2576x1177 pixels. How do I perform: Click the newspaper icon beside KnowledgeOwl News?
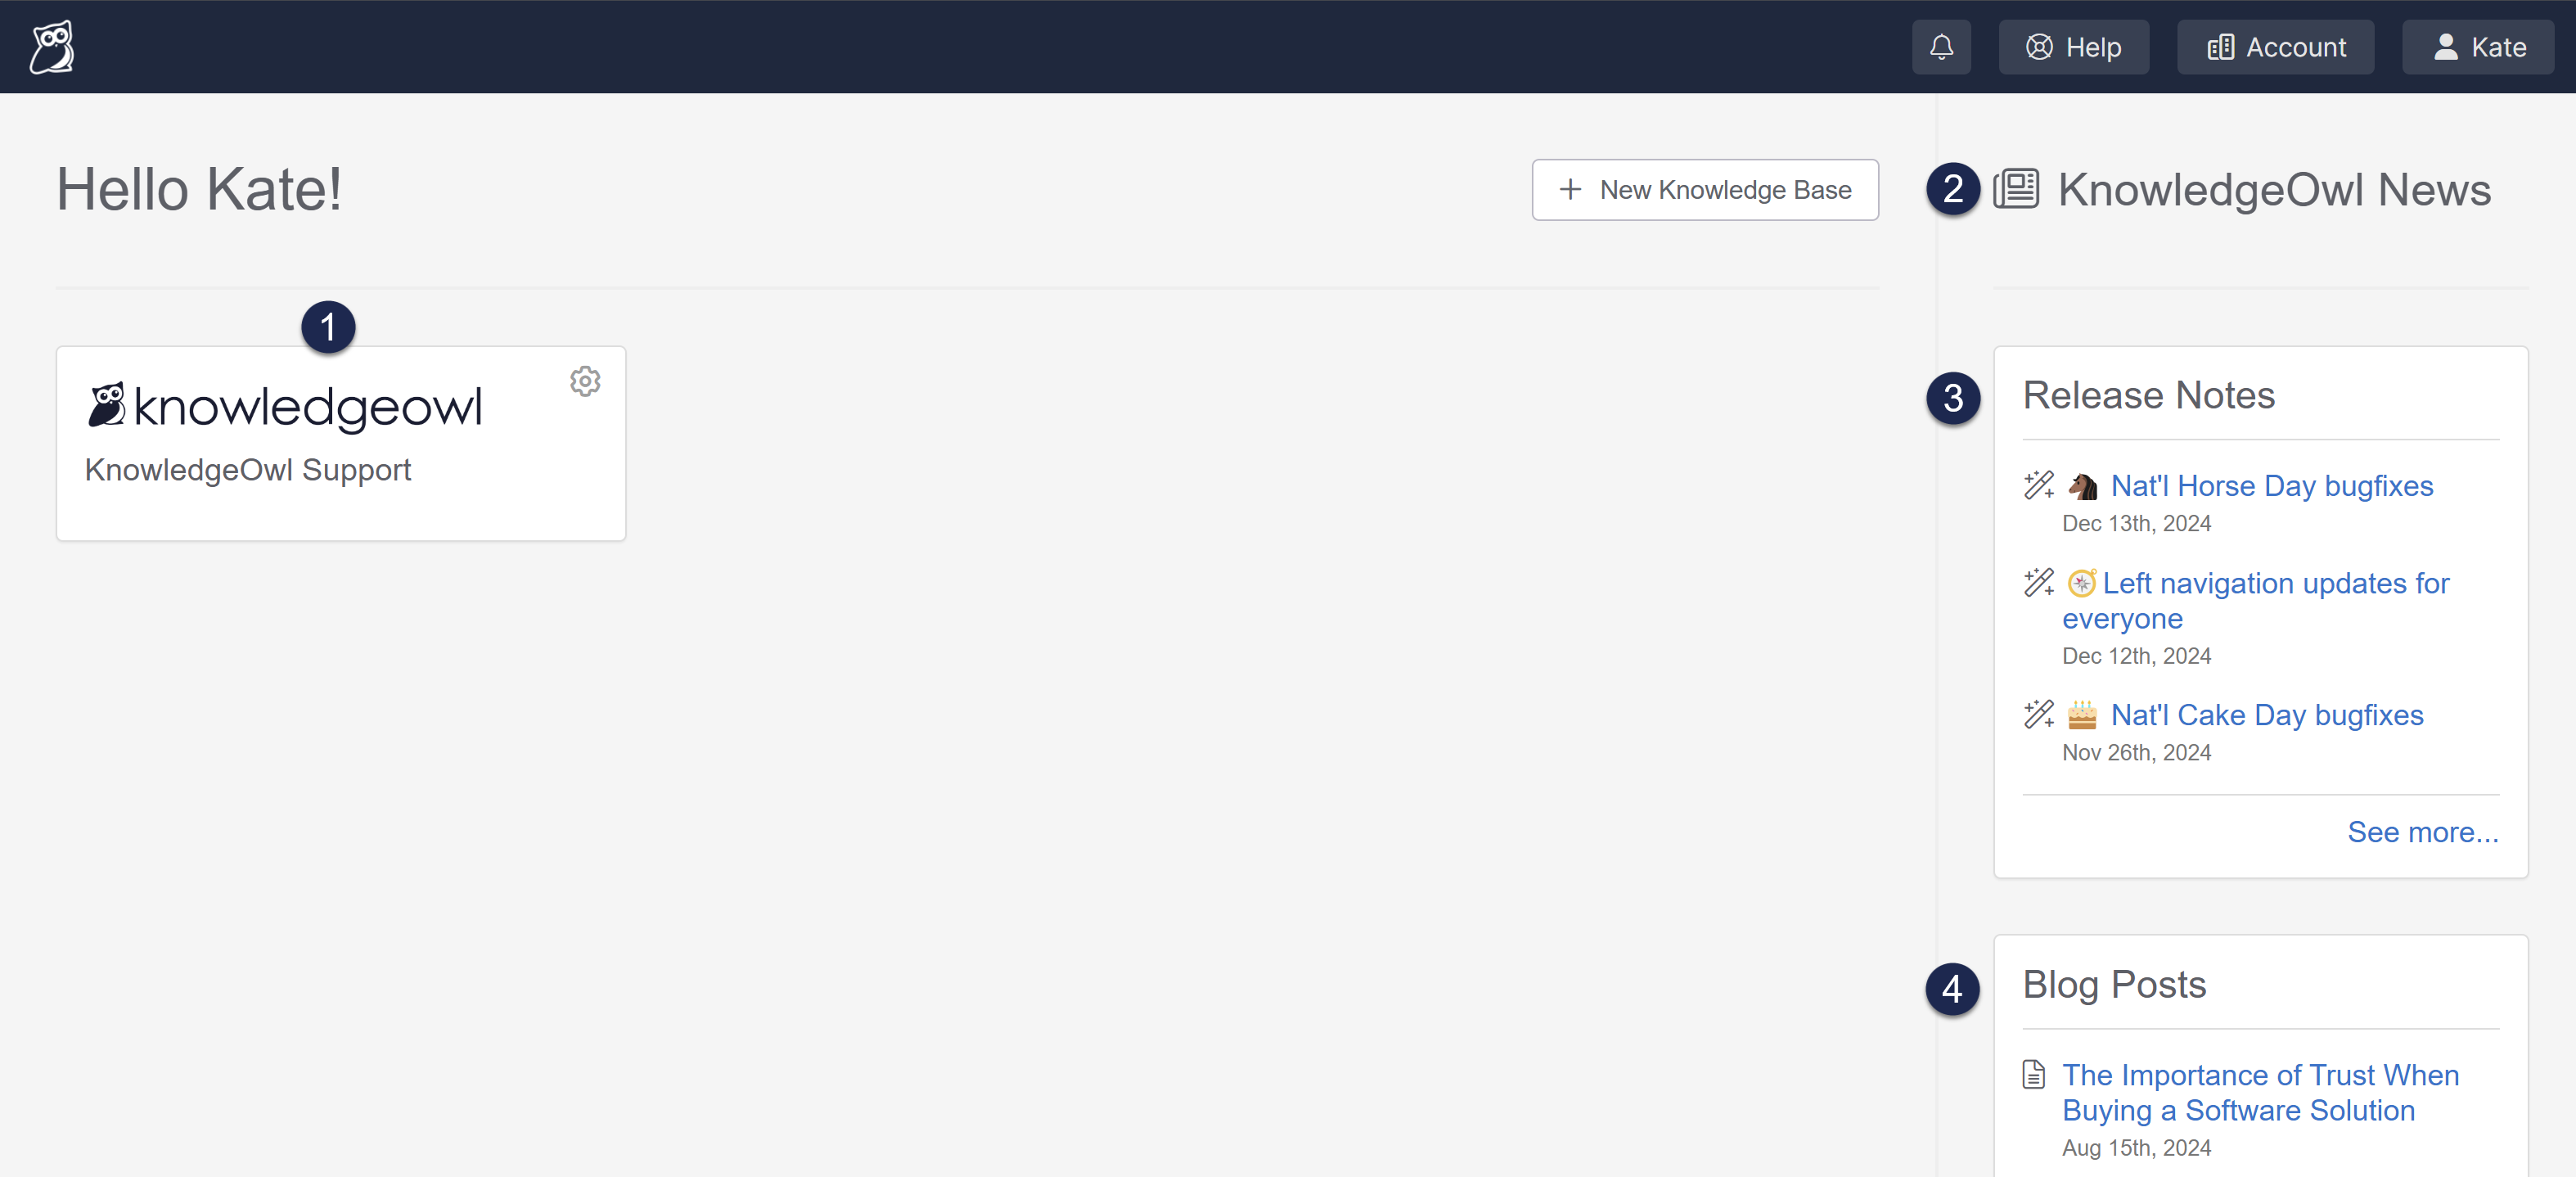coord(2016,189)
